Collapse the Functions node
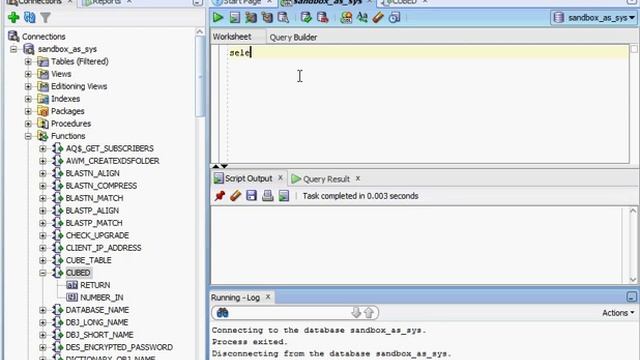This screenshot has width=640, height=360. pos(28,136)
